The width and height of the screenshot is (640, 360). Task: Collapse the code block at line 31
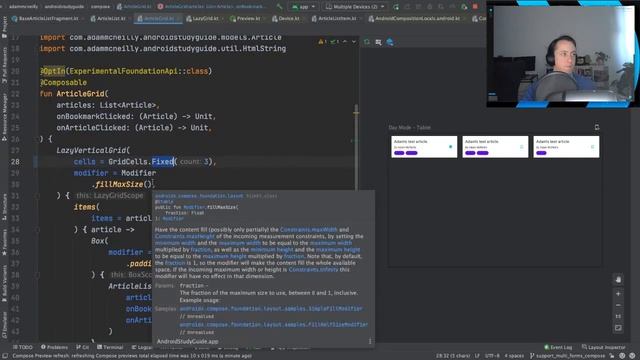37,196
